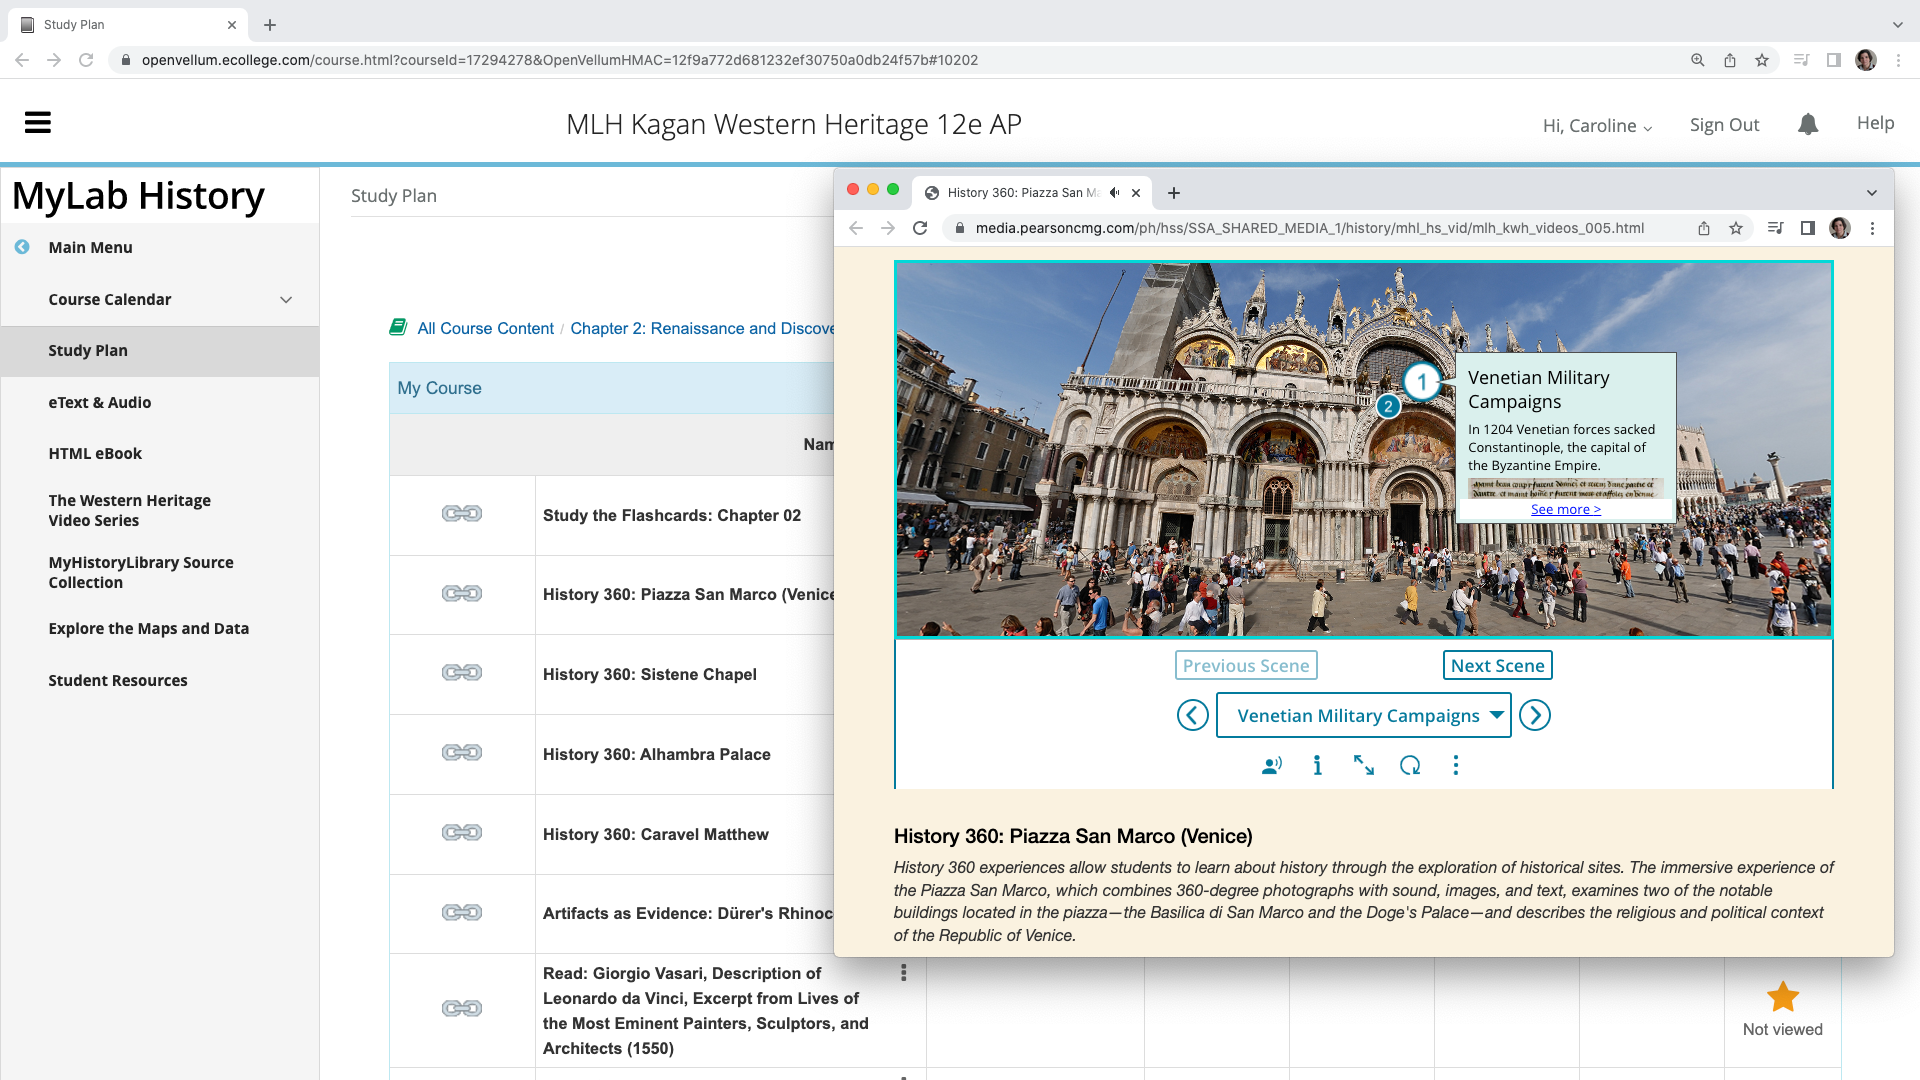Open the Hi, Caroline account dropdown
1920x1080 pixels.
point(1597,126)
